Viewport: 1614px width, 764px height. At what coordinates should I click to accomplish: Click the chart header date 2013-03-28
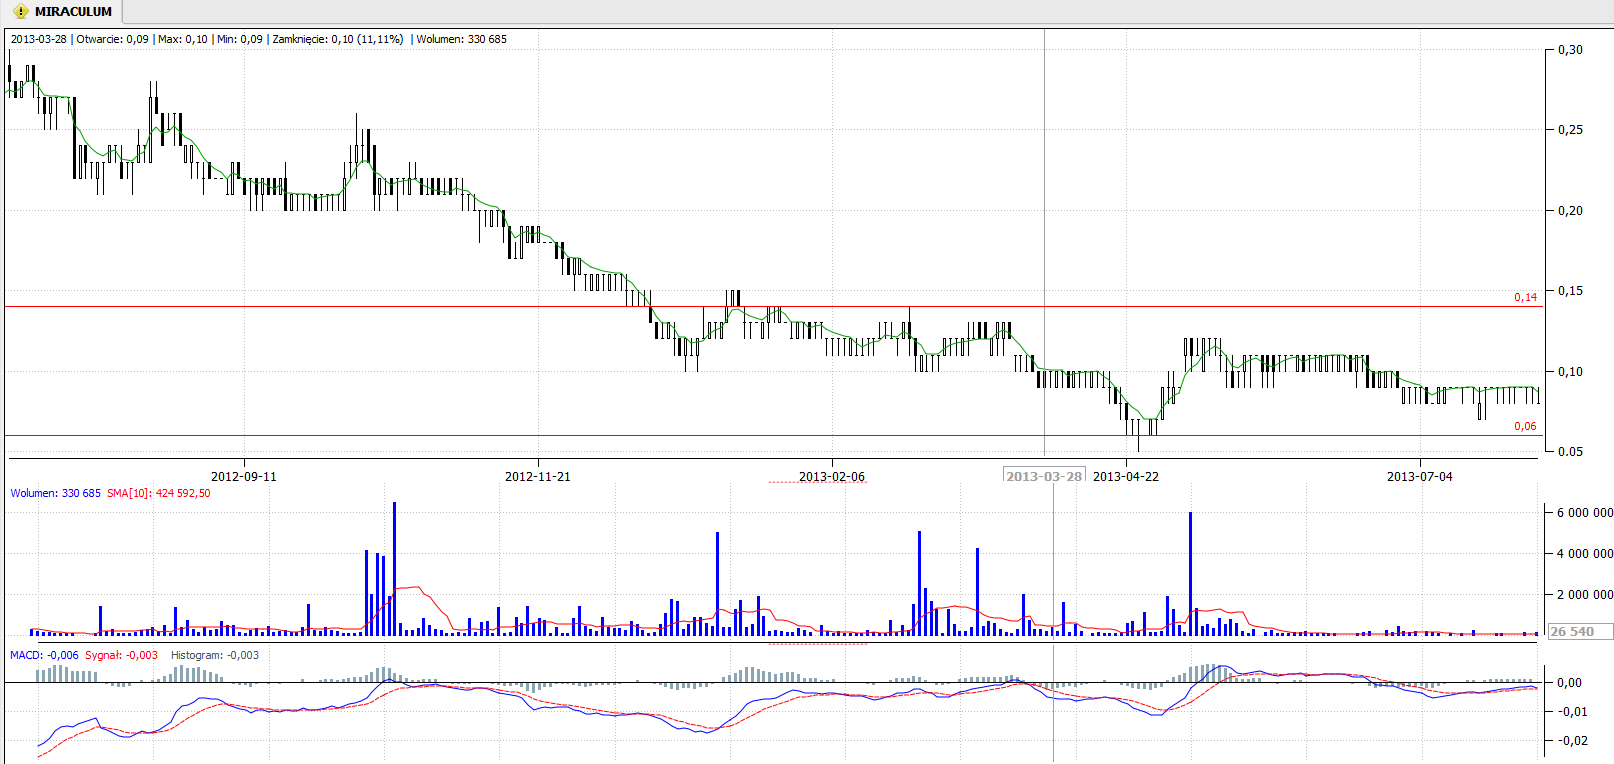[x=39, y=39]
